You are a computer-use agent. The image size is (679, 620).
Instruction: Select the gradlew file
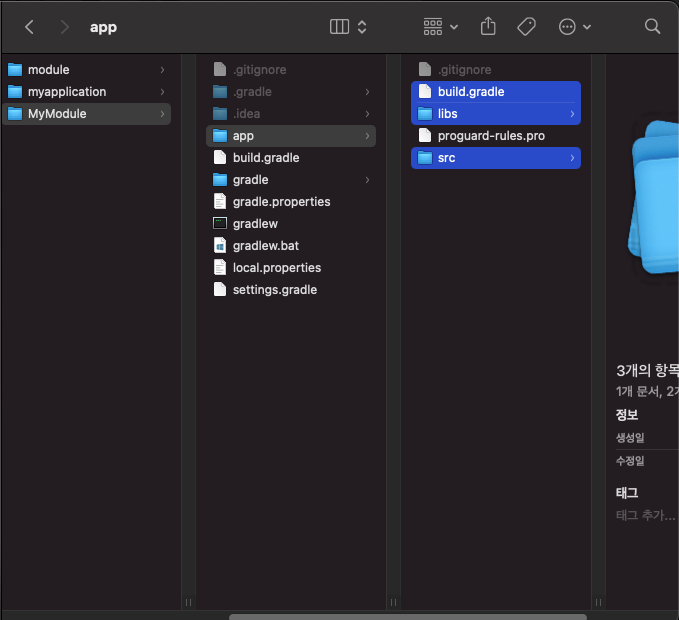pos(291,224)
